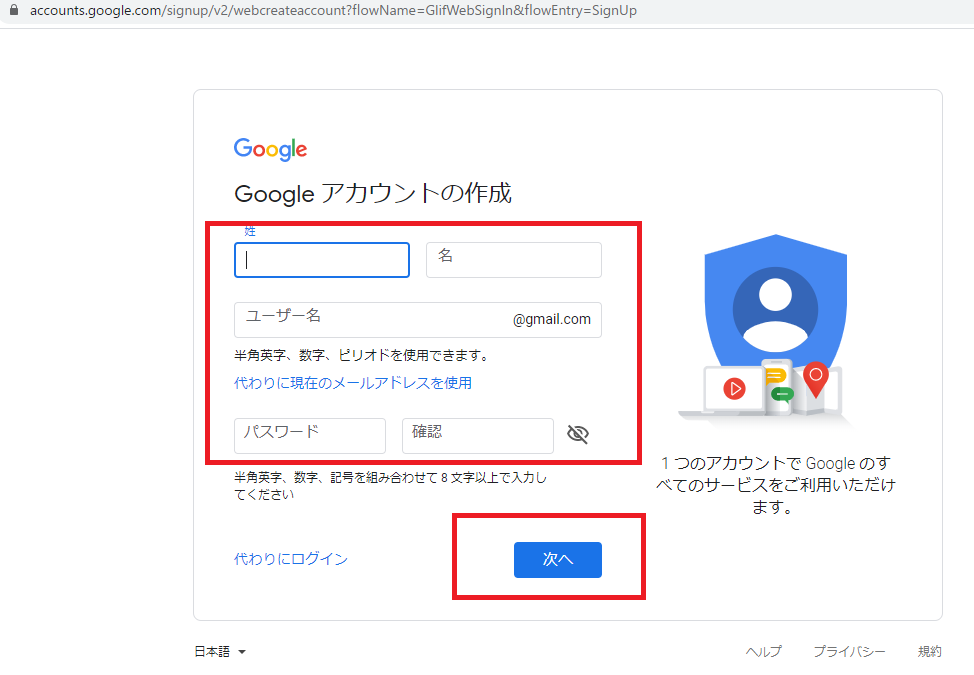This screenshot has width=974, height=675.
Task: Click the 確認 confirm password field
Action: 478,435
